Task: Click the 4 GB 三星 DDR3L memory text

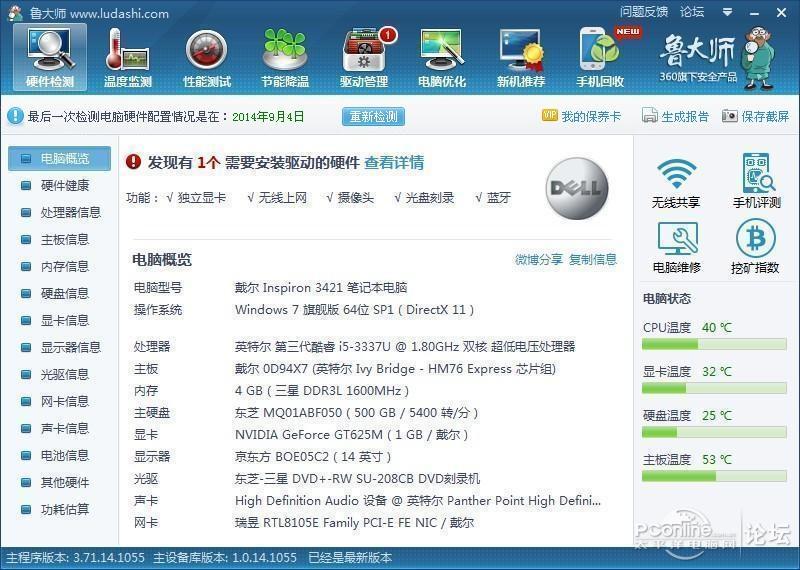Action: click(x=321, y=391)
